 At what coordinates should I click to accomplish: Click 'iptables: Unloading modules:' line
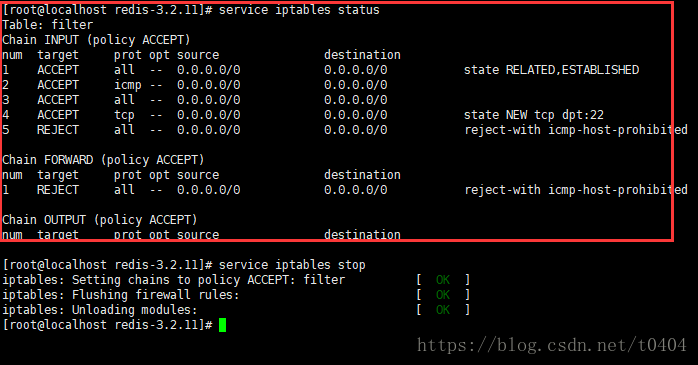[x=100, y=310]
